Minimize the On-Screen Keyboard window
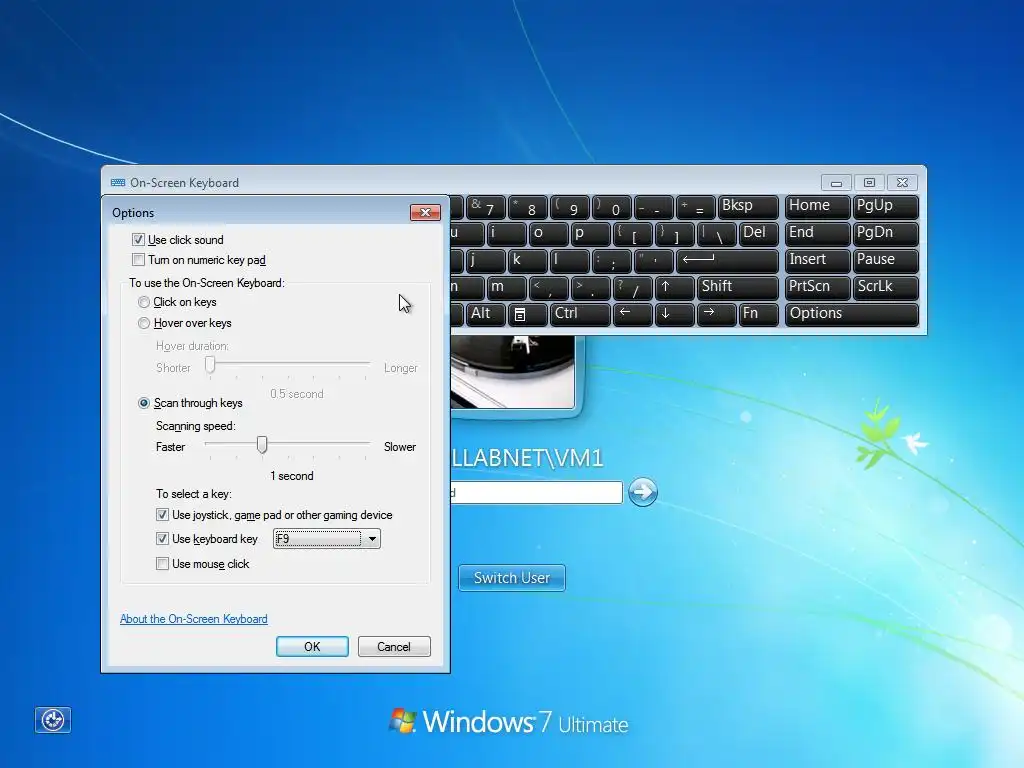 pos(836,183)
